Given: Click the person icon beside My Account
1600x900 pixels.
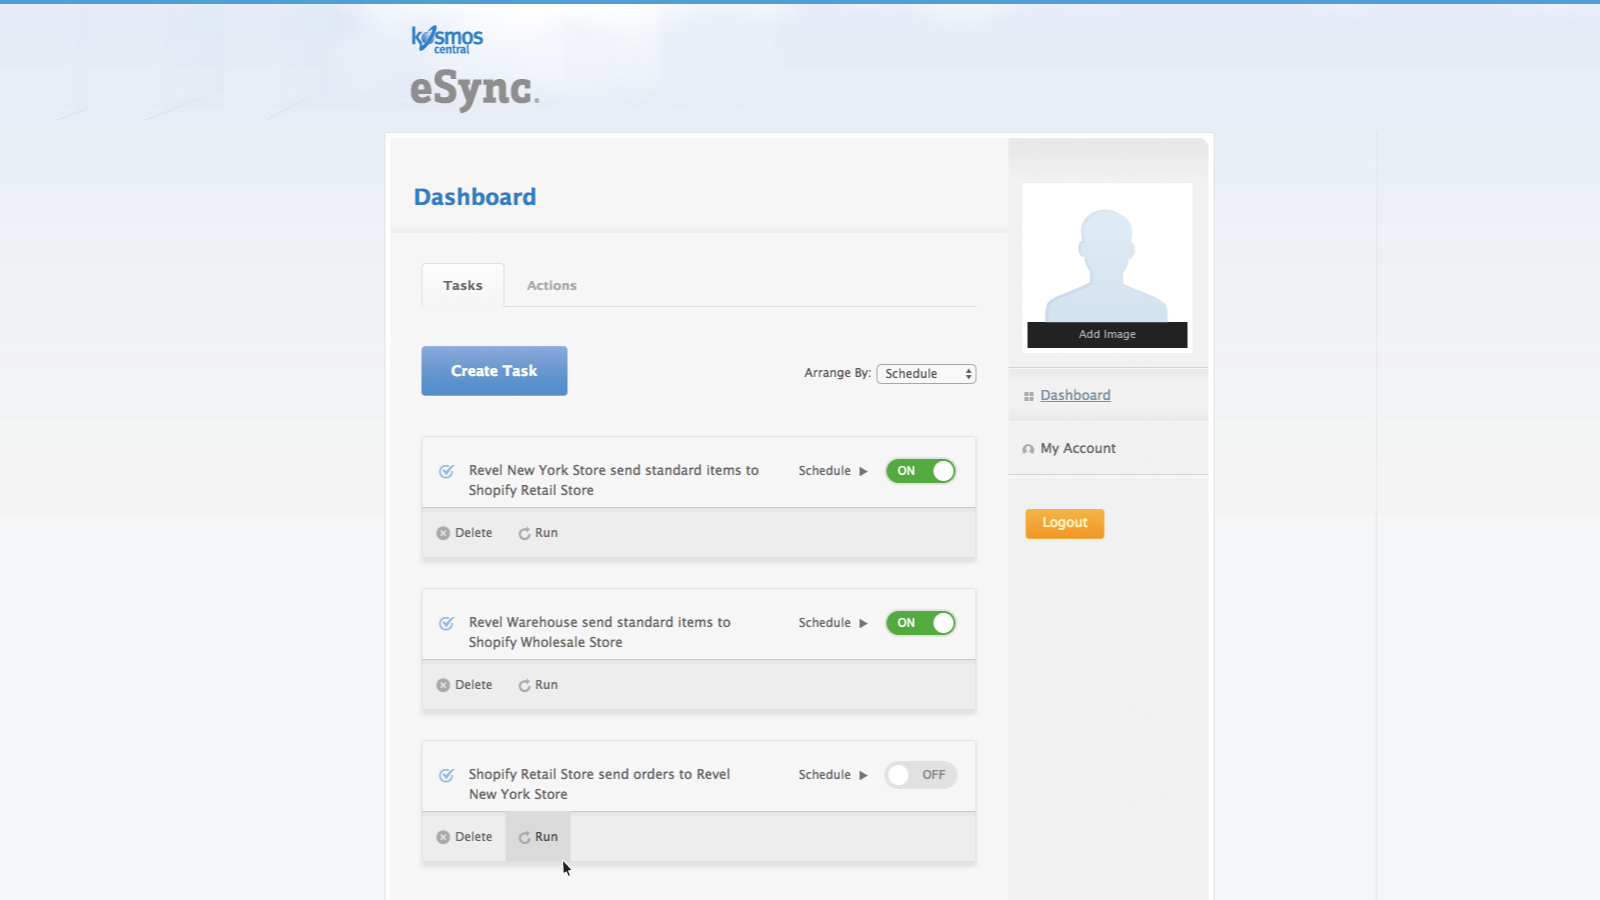Looking at the screenshot, I should (x=1028, y=448).
